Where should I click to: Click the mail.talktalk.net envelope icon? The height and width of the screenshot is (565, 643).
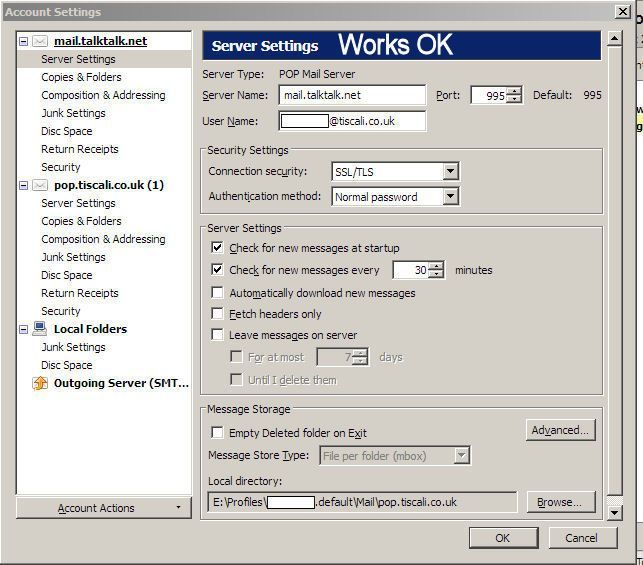[x=40, y=41]
